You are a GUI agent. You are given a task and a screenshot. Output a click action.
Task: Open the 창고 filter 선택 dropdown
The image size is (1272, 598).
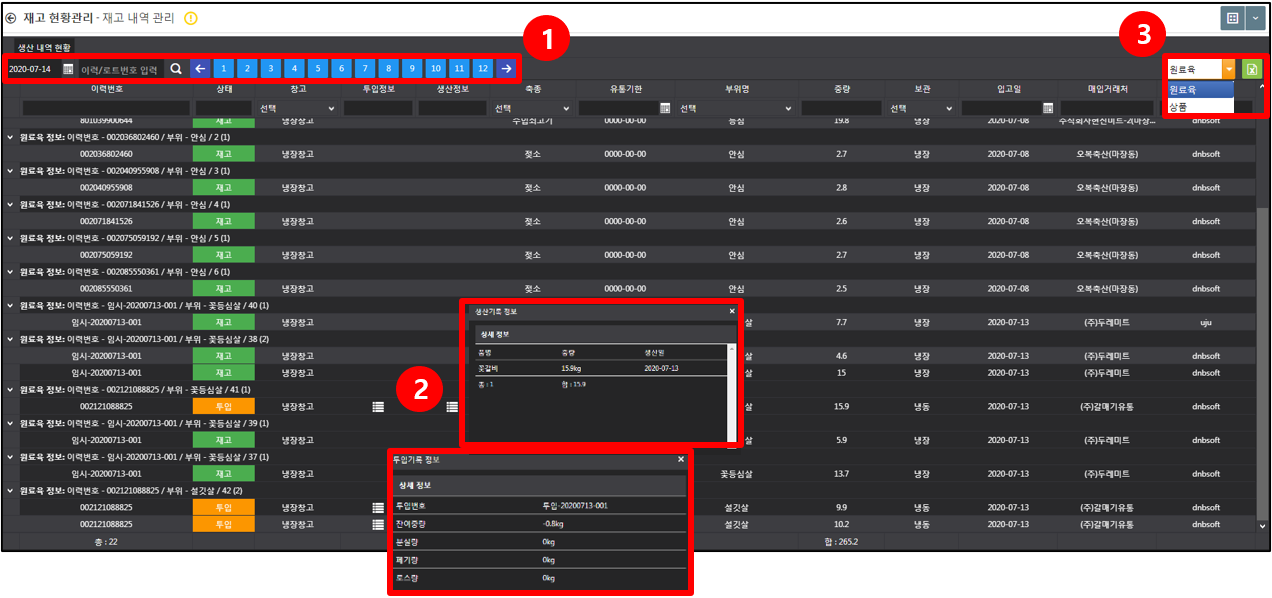(x=296, y=108)
